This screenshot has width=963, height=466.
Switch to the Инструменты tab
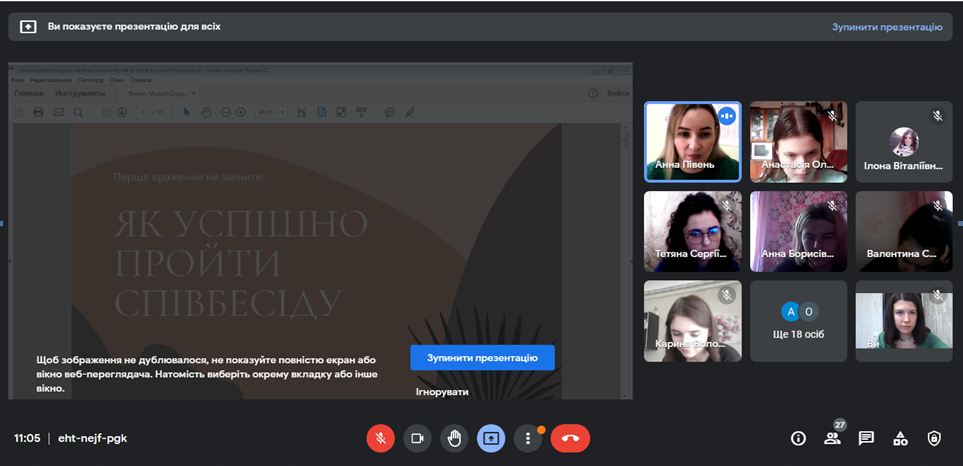[x=80, y=93]
